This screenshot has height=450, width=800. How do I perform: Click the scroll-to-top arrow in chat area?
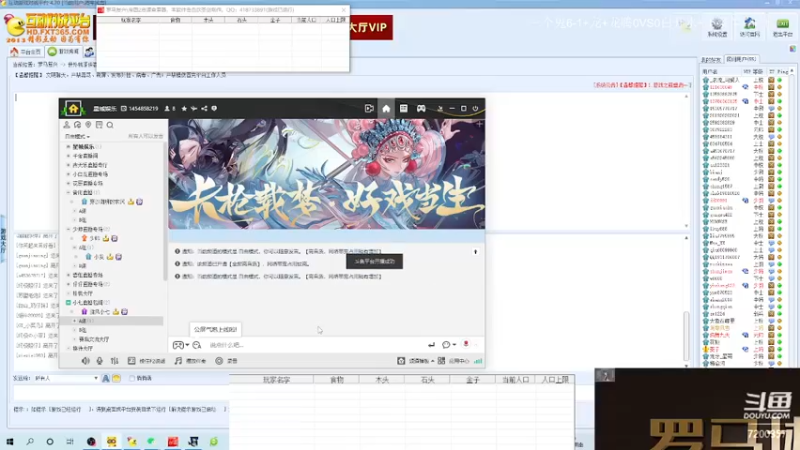tap(475, 252)
